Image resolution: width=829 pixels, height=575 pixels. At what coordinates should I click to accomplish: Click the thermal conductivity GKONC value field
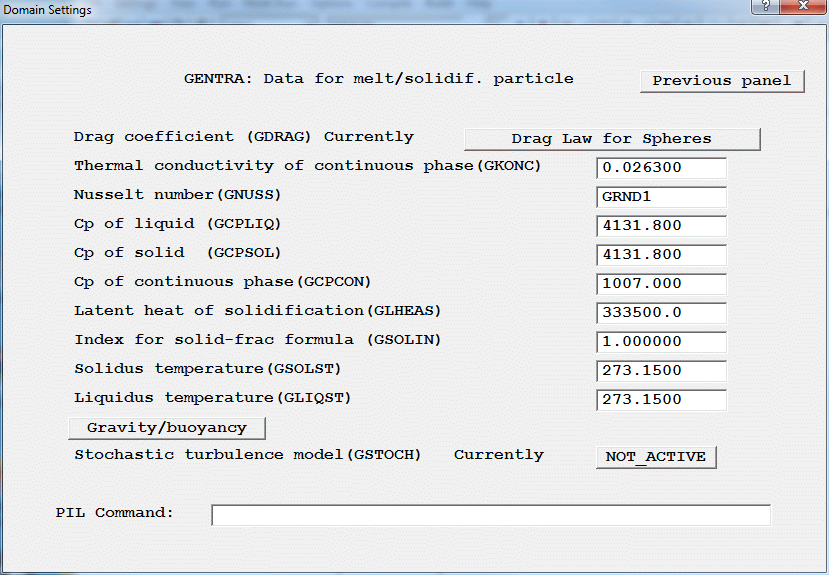tap(661, 168)
